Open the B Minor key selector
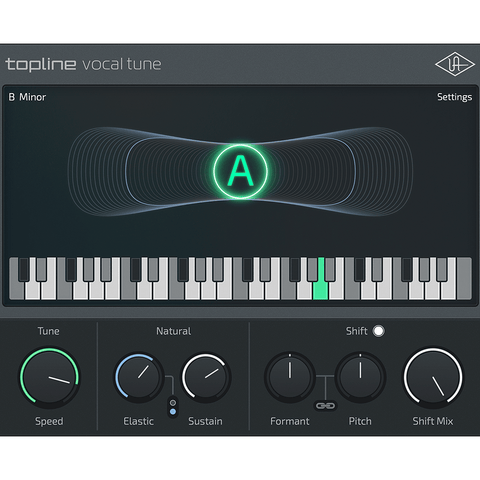 click(27, 97)
